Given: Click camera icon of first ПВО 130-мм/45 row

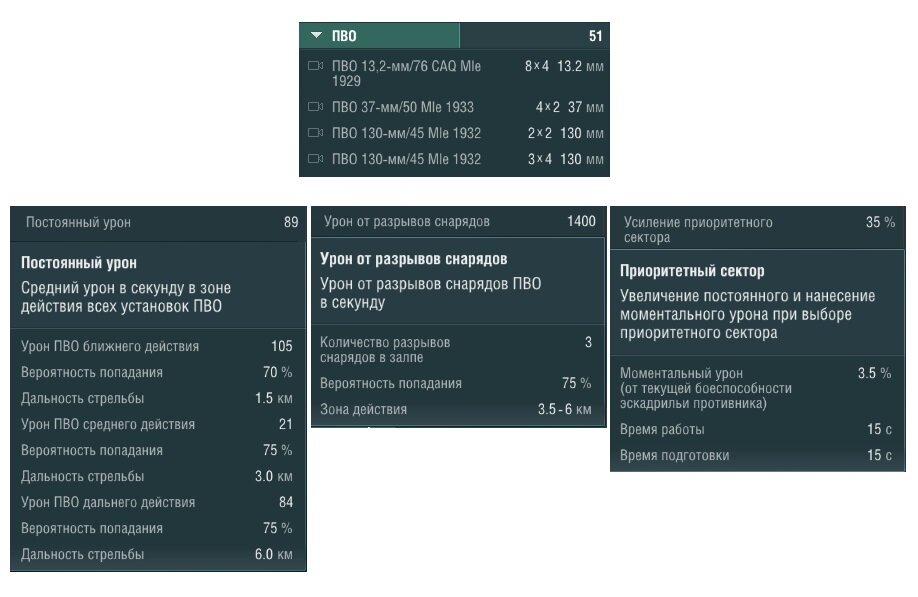Looking at the screenshot, I should click(x=316, y=133).
